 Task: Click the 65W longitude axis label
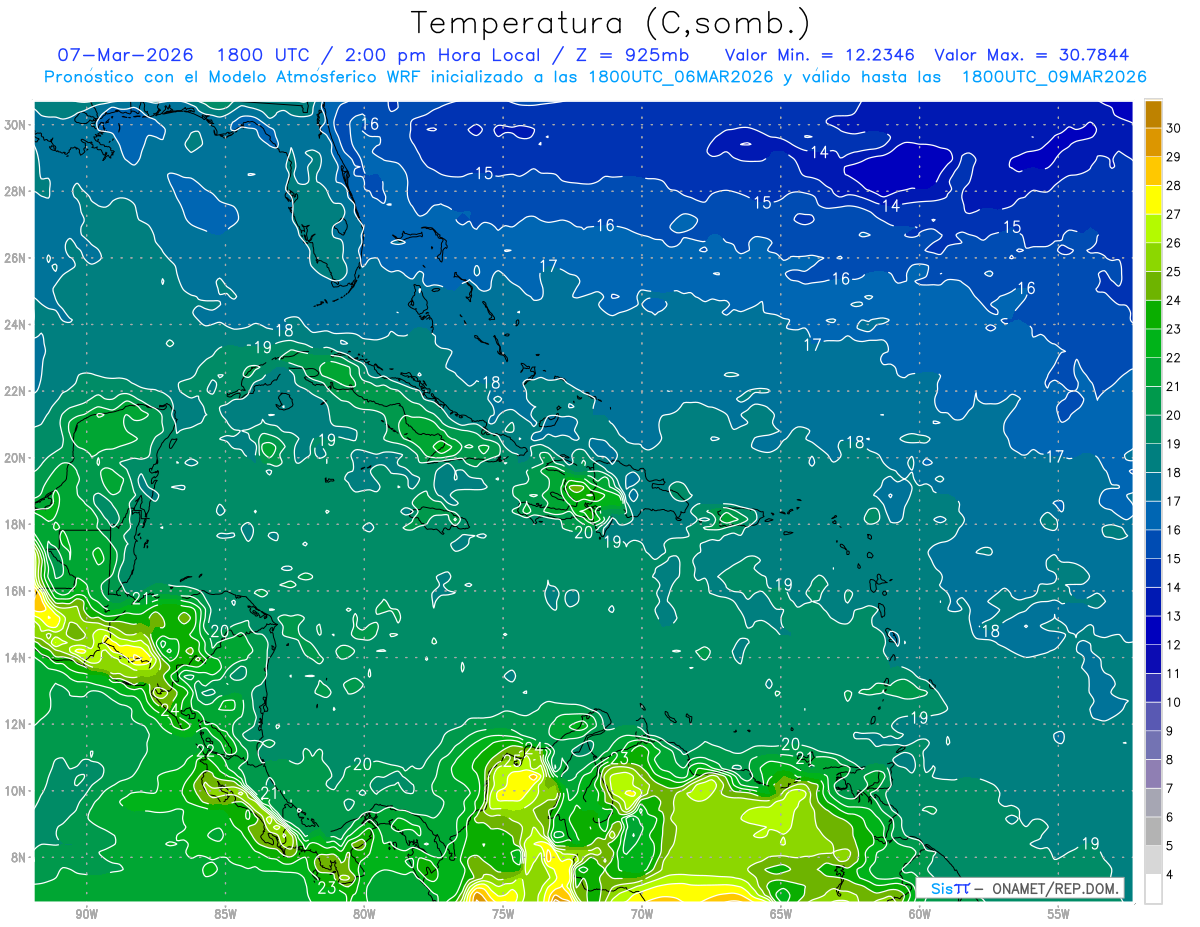[x=781, y=914]
